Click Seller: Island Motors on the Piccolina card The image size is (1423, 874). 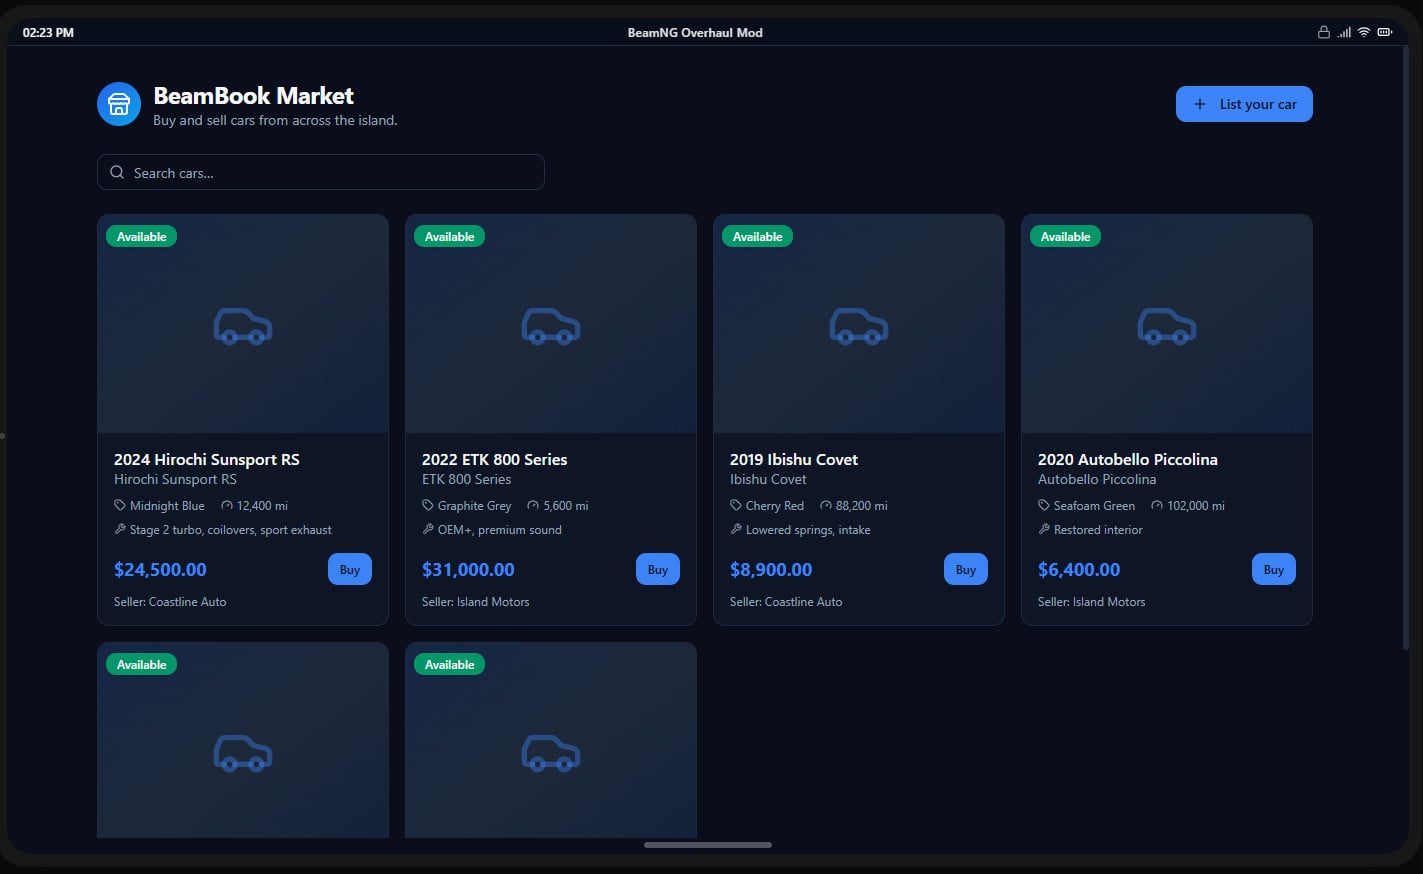1092,601
